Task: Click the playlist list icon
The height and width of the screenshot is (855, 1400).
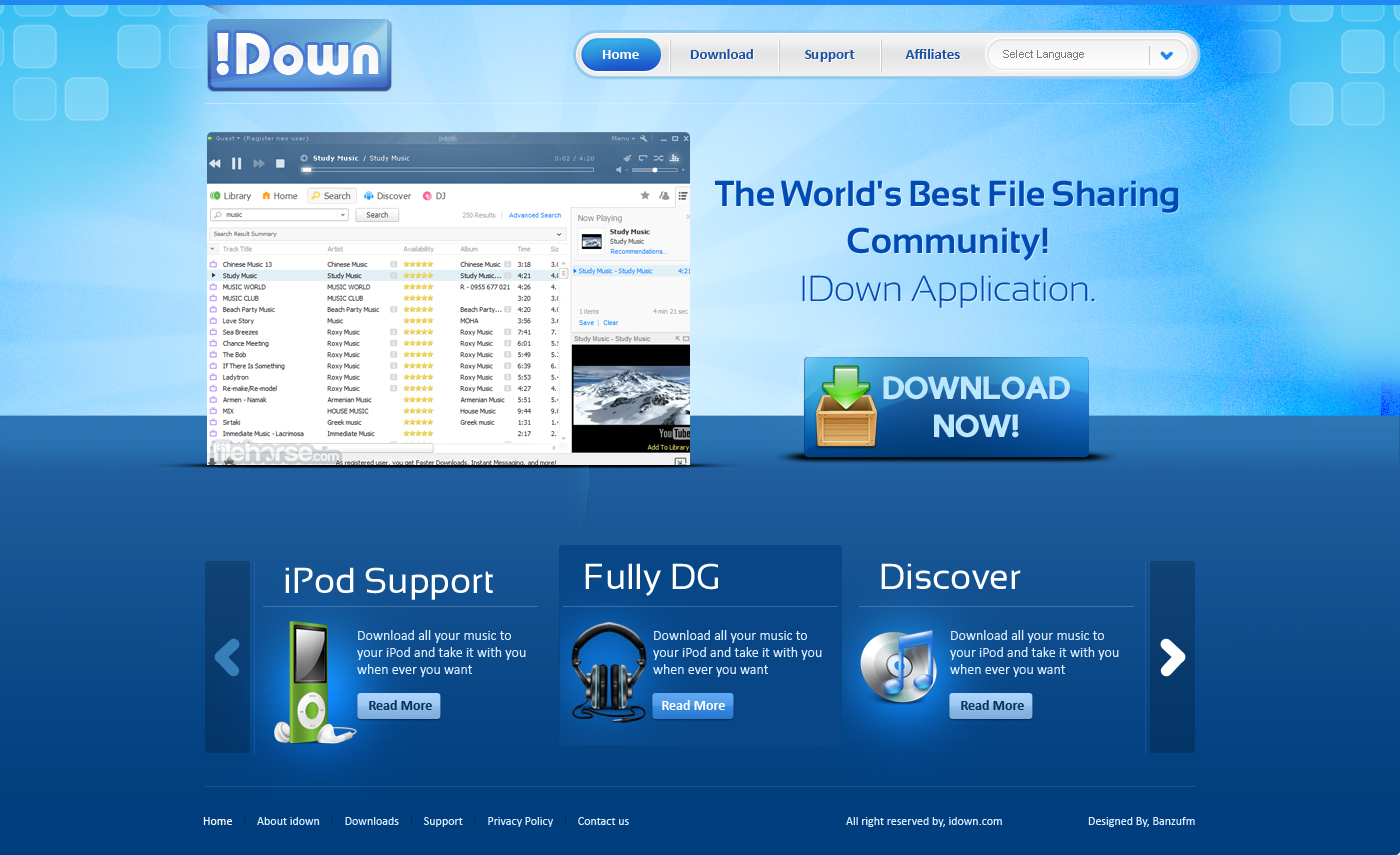Action: pos(683,195)
